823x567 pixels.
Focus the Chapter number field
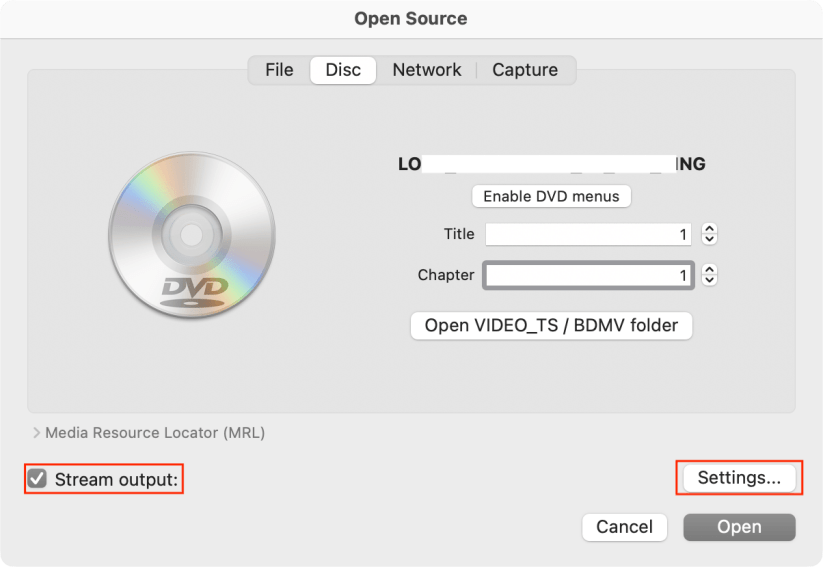[589, 275]
